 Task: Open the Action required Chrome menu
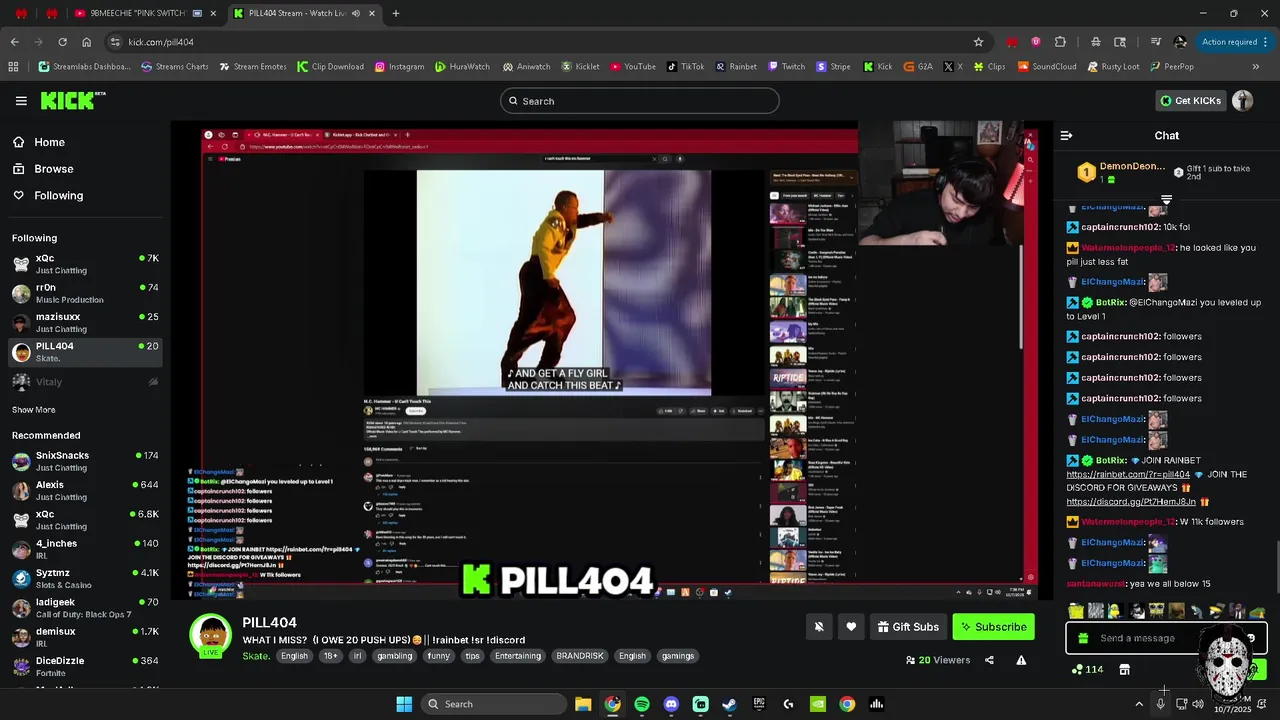pyautogui.click(x=1235, y=42)
